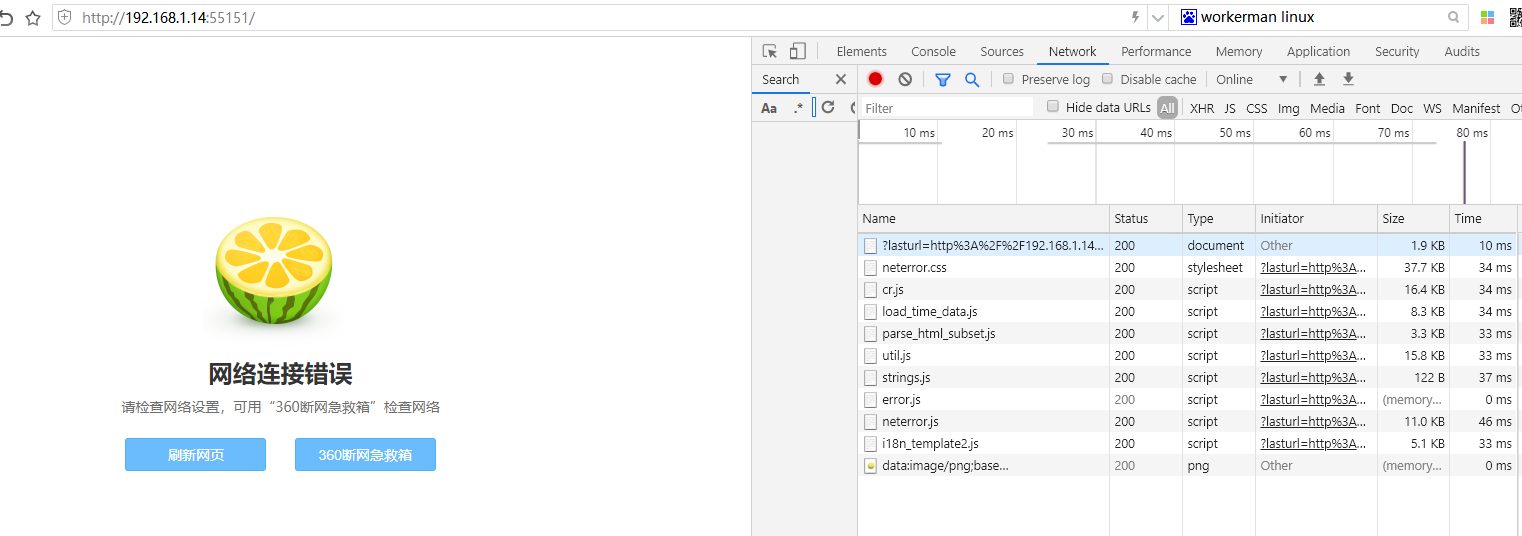Screen dimensions: 1522x536
Task: Click the network Filter input field
Action: click(x=947, y=108)
